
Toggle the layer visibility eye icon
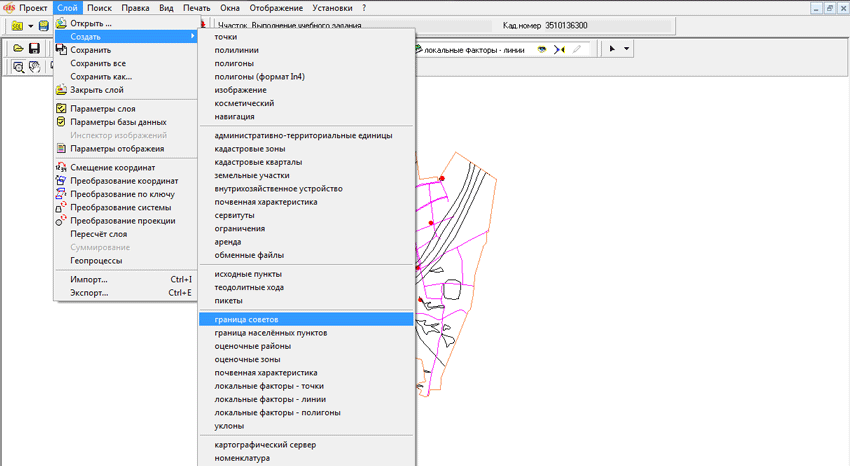[x=542, y=49]
